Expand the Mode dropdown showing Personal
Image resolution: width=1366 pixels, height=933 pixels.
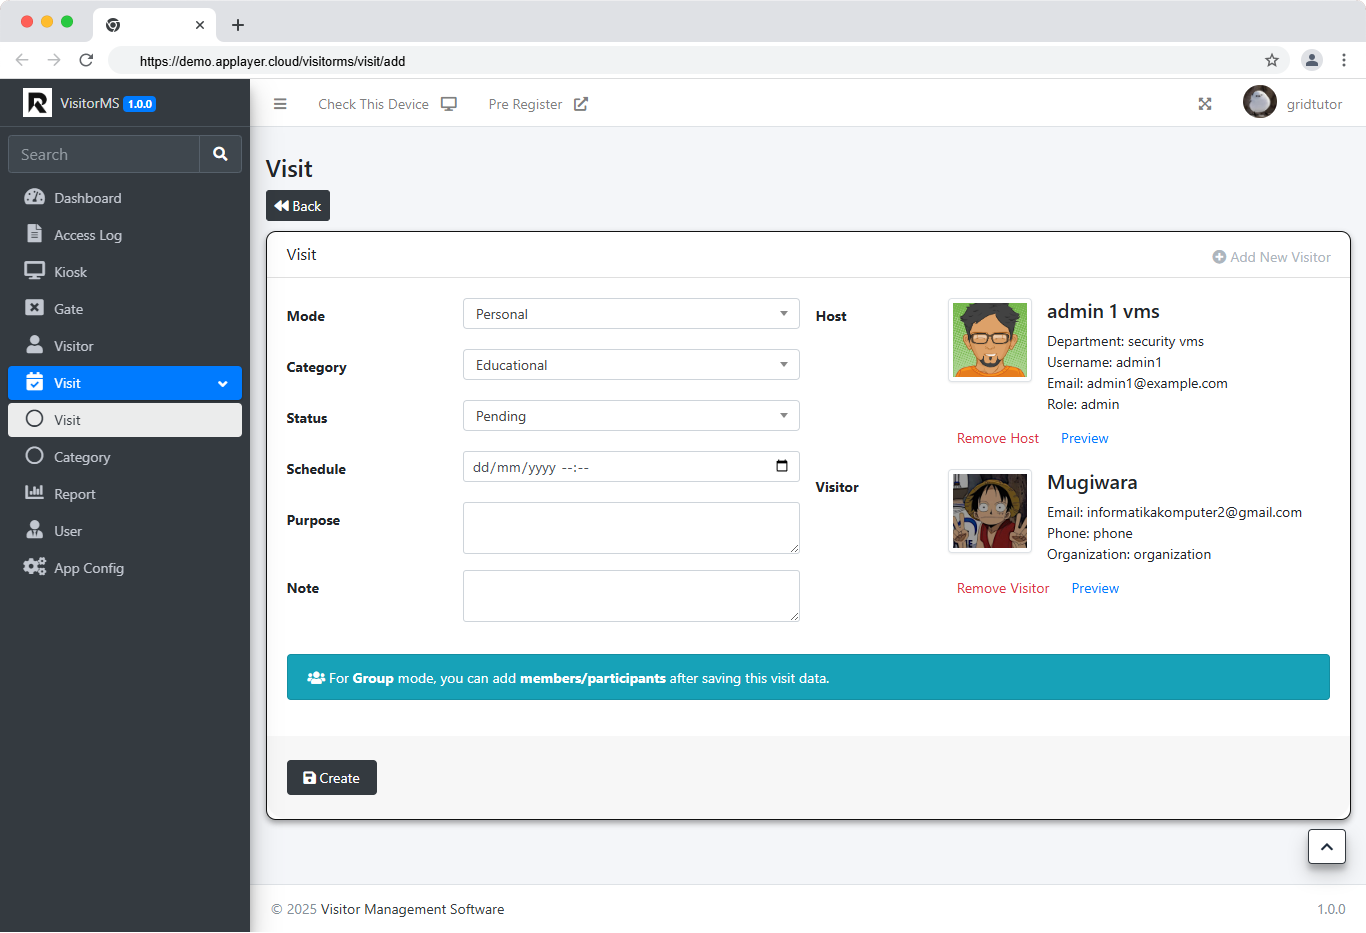click(x=631, y=314)
